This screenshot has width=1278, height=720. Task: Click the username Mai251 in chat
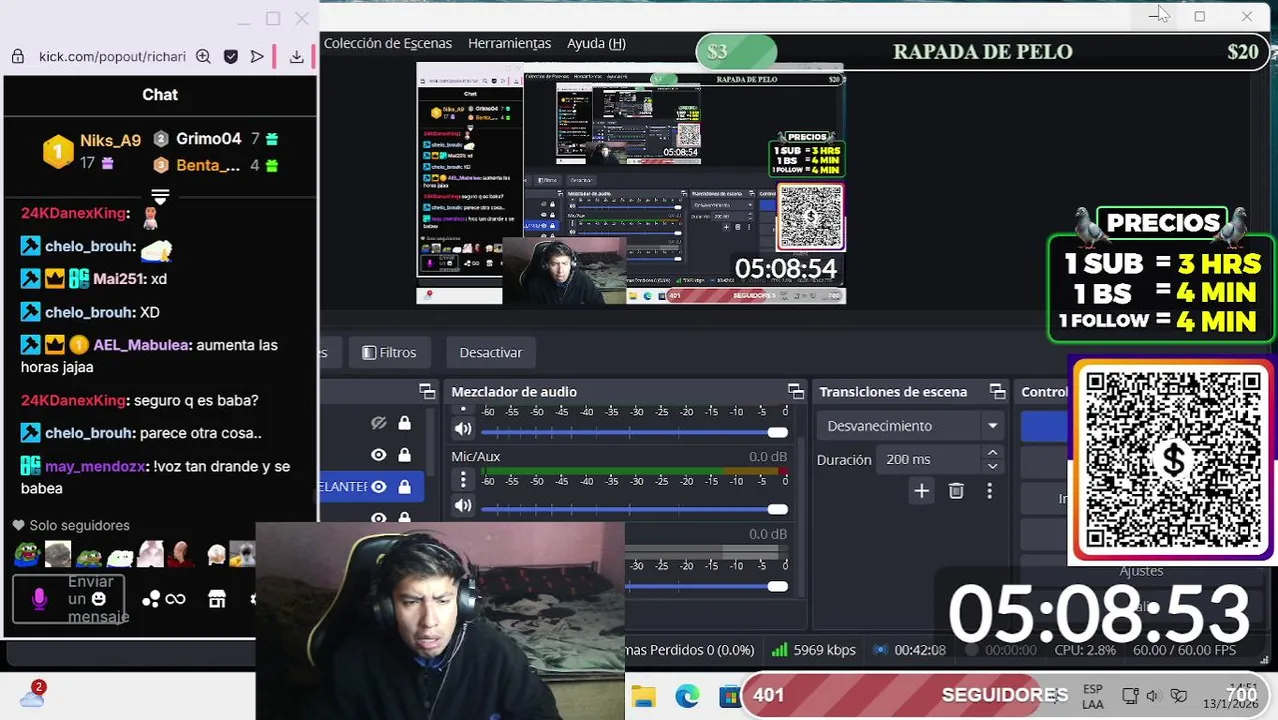(118, 279)
